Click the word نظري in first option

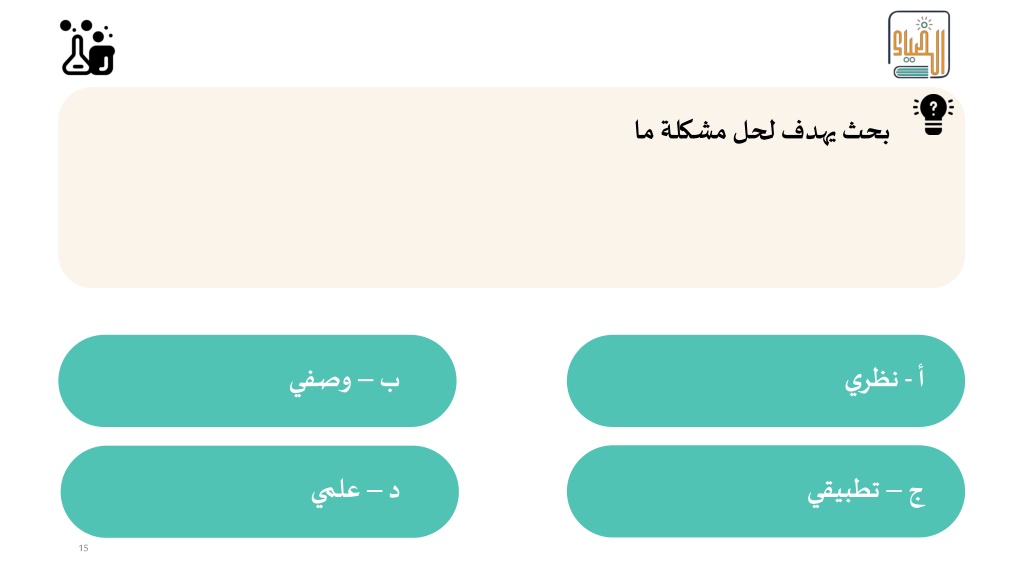click(871, 380)
